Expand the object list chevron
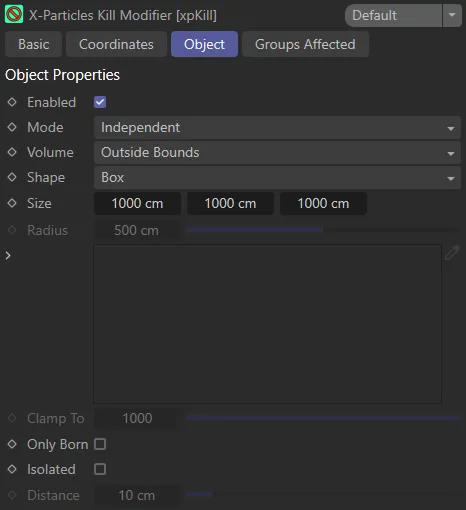466x510 pixels. coord(8,256)
